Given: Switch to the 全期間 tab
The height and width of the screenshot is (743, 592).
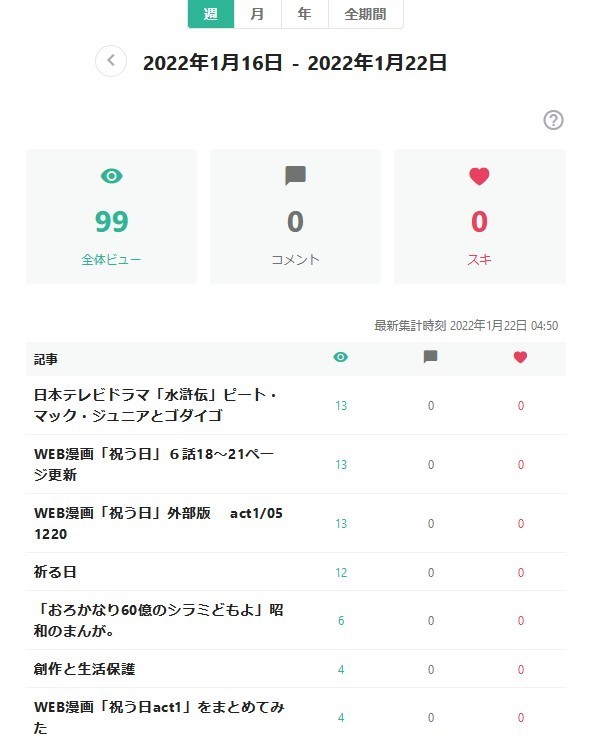Looking at the screenshot, I should coord(365,14).
